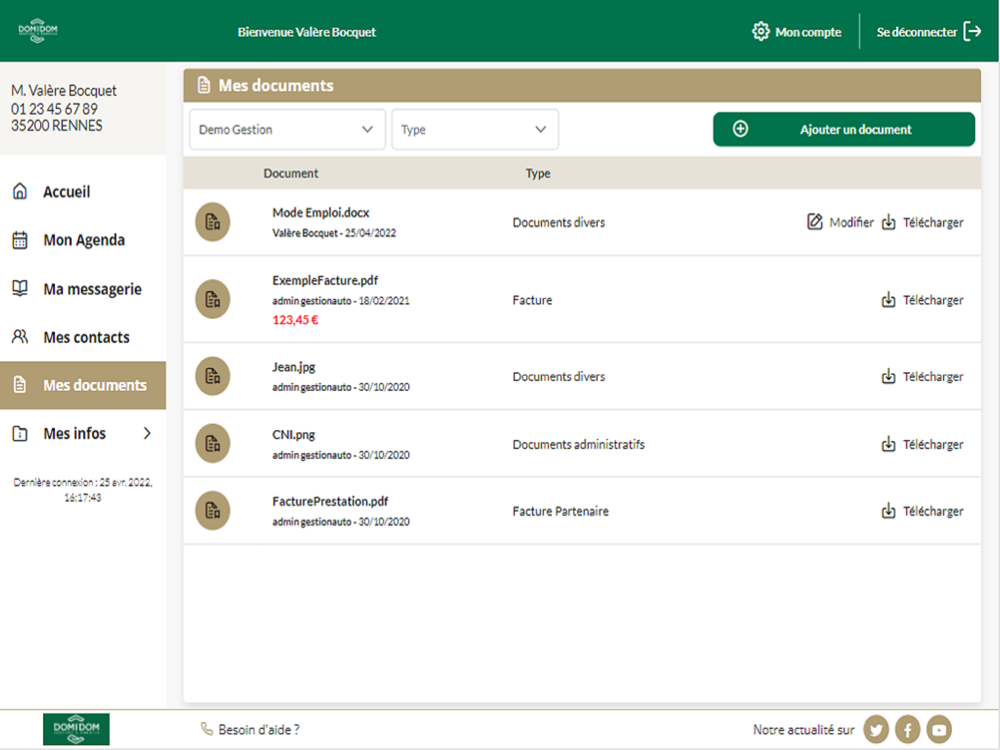The width and height of the screenshot is (1000, 750).
Task: Click Télécharger for FacturePrestation.pdf
Action: click(x=933, y=511)
